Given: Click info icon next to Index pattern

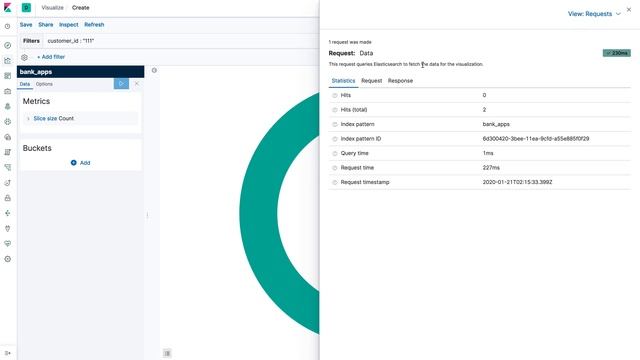Looking at the screenshot, I should pos(335,124).
